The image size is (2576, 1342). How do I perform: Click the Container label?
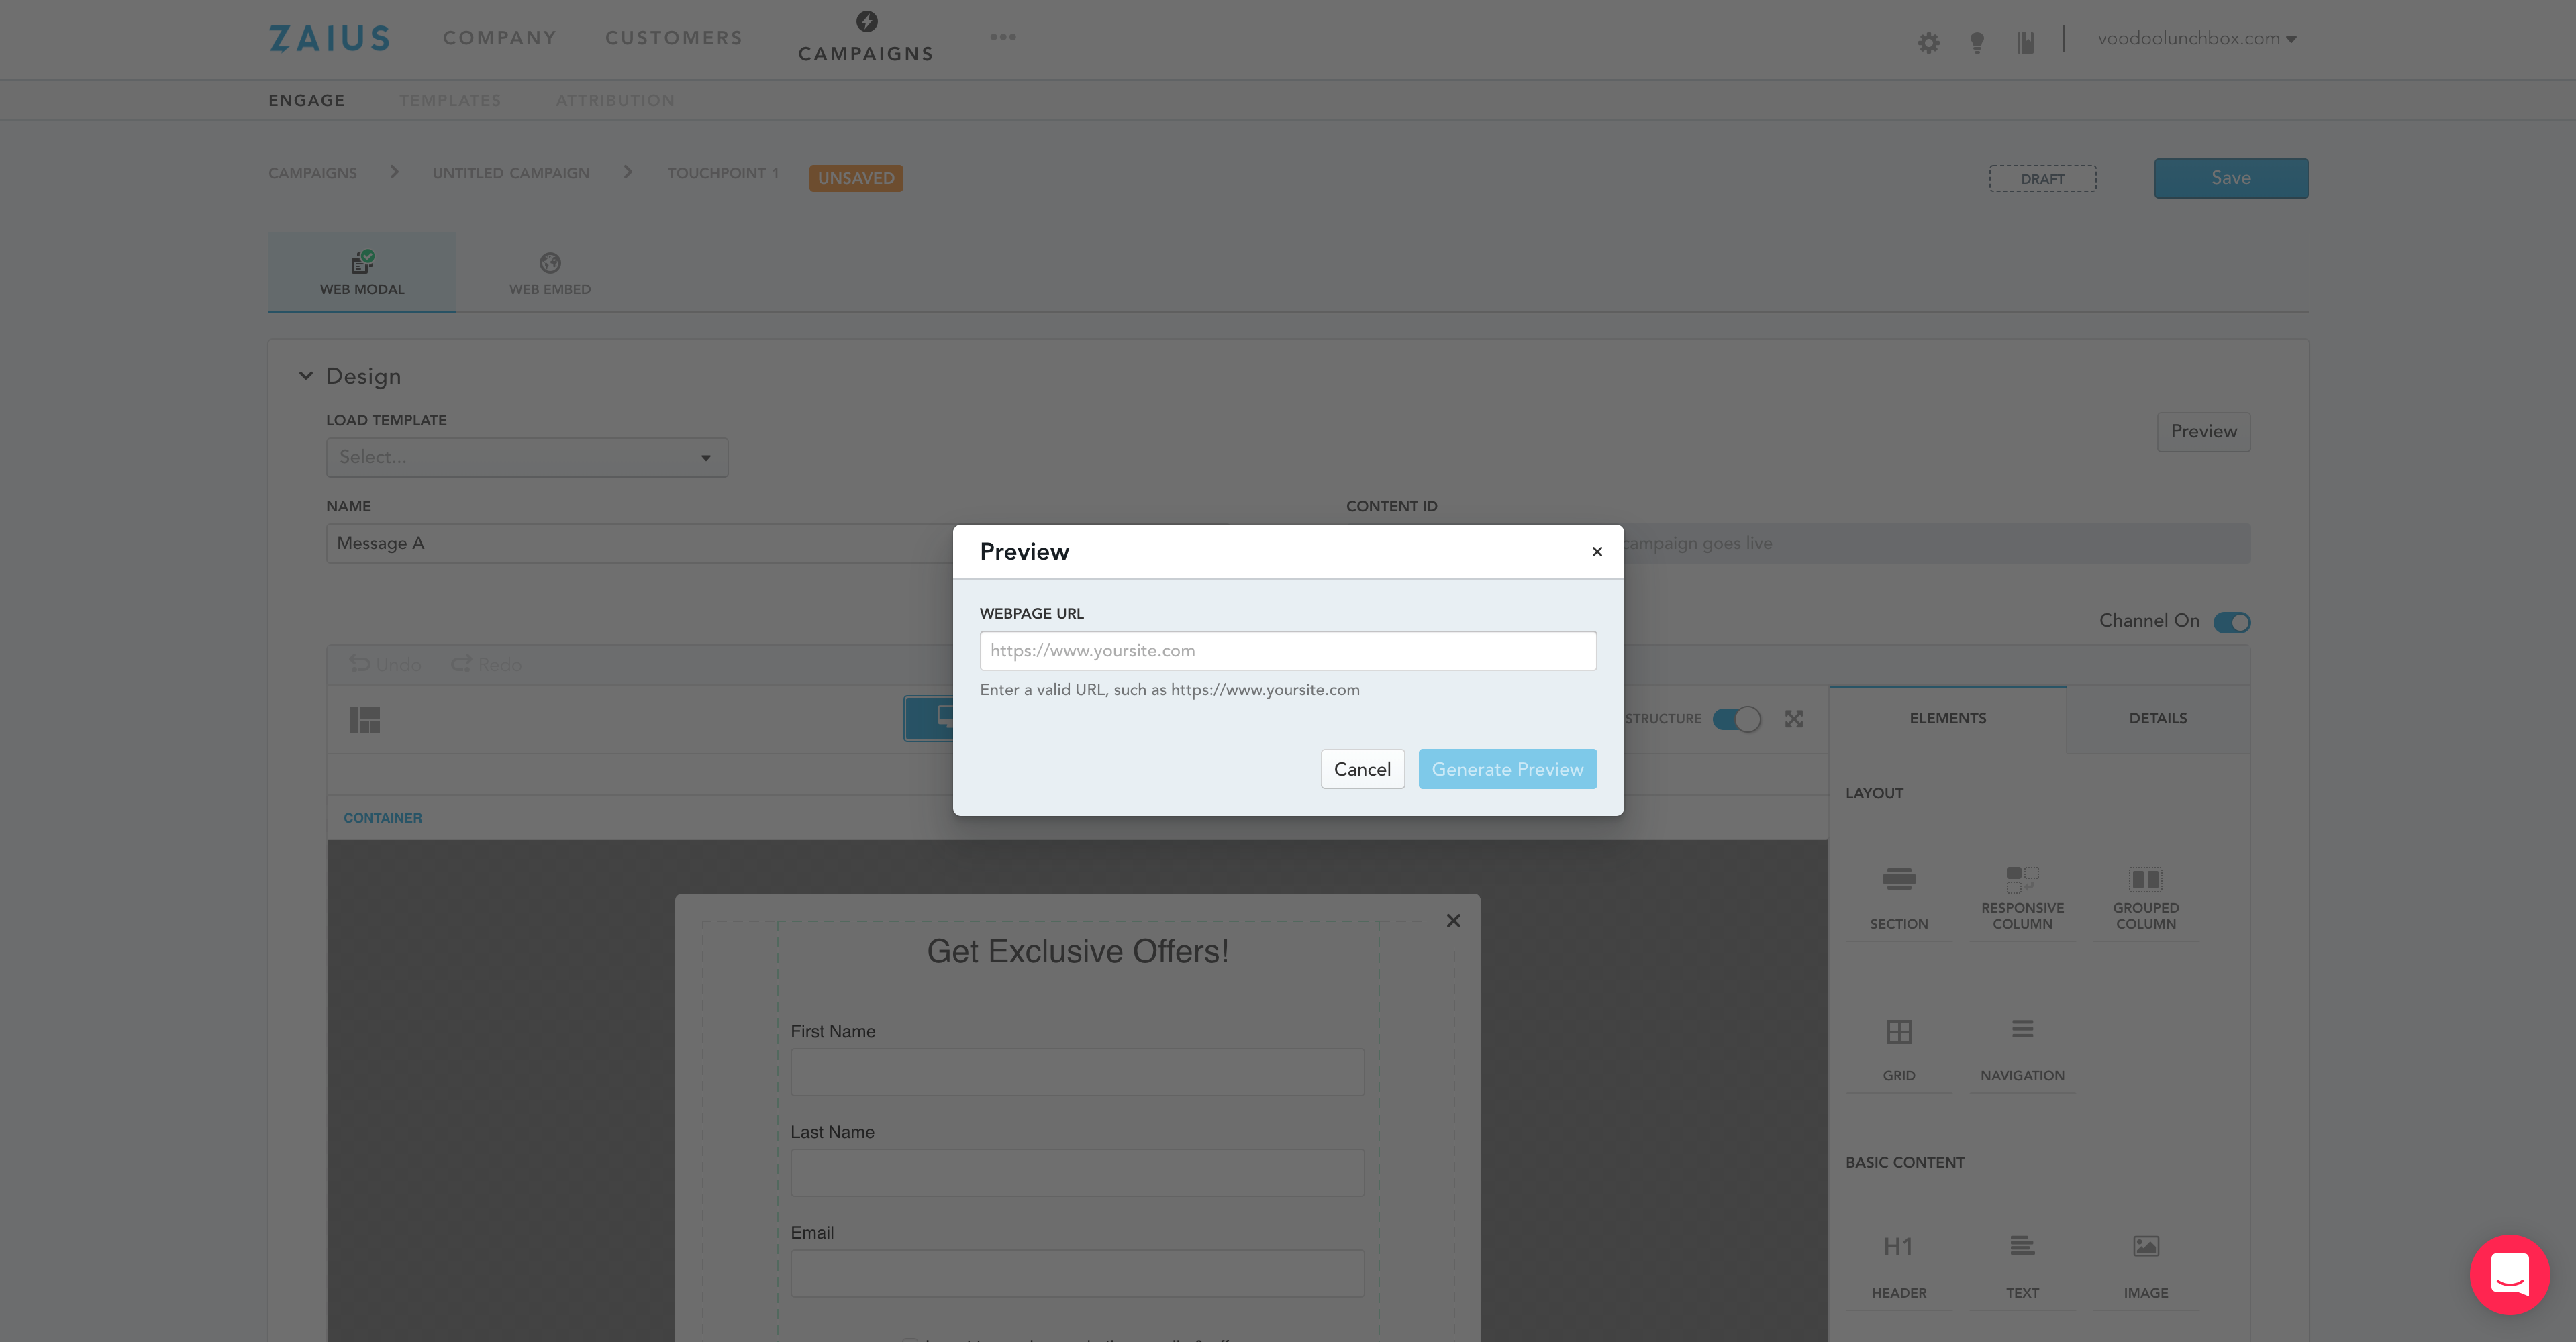pyautogui.click(x=383, y=818)
